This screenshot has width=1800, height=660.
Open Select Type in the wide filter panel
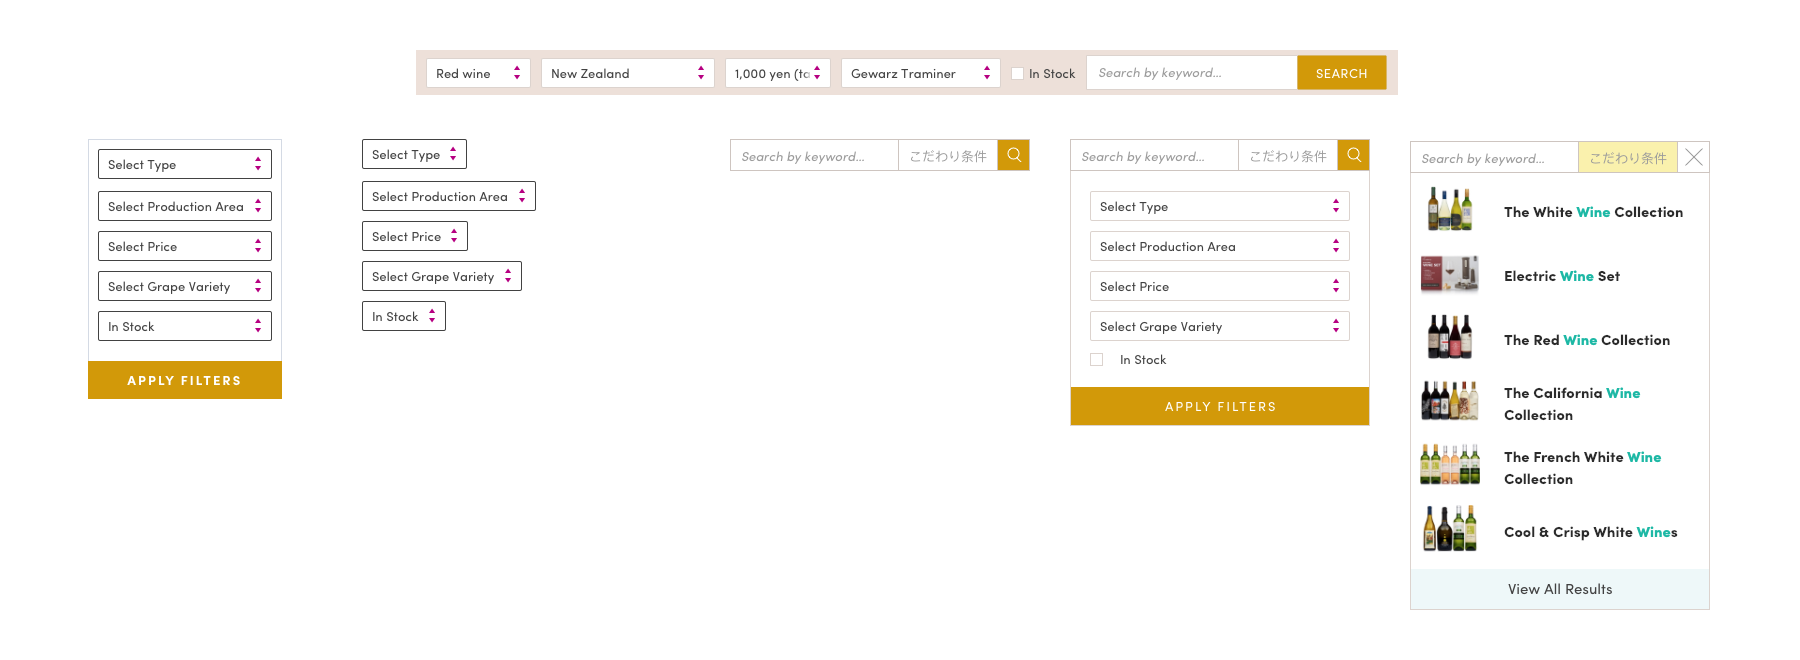point(1220,206)
